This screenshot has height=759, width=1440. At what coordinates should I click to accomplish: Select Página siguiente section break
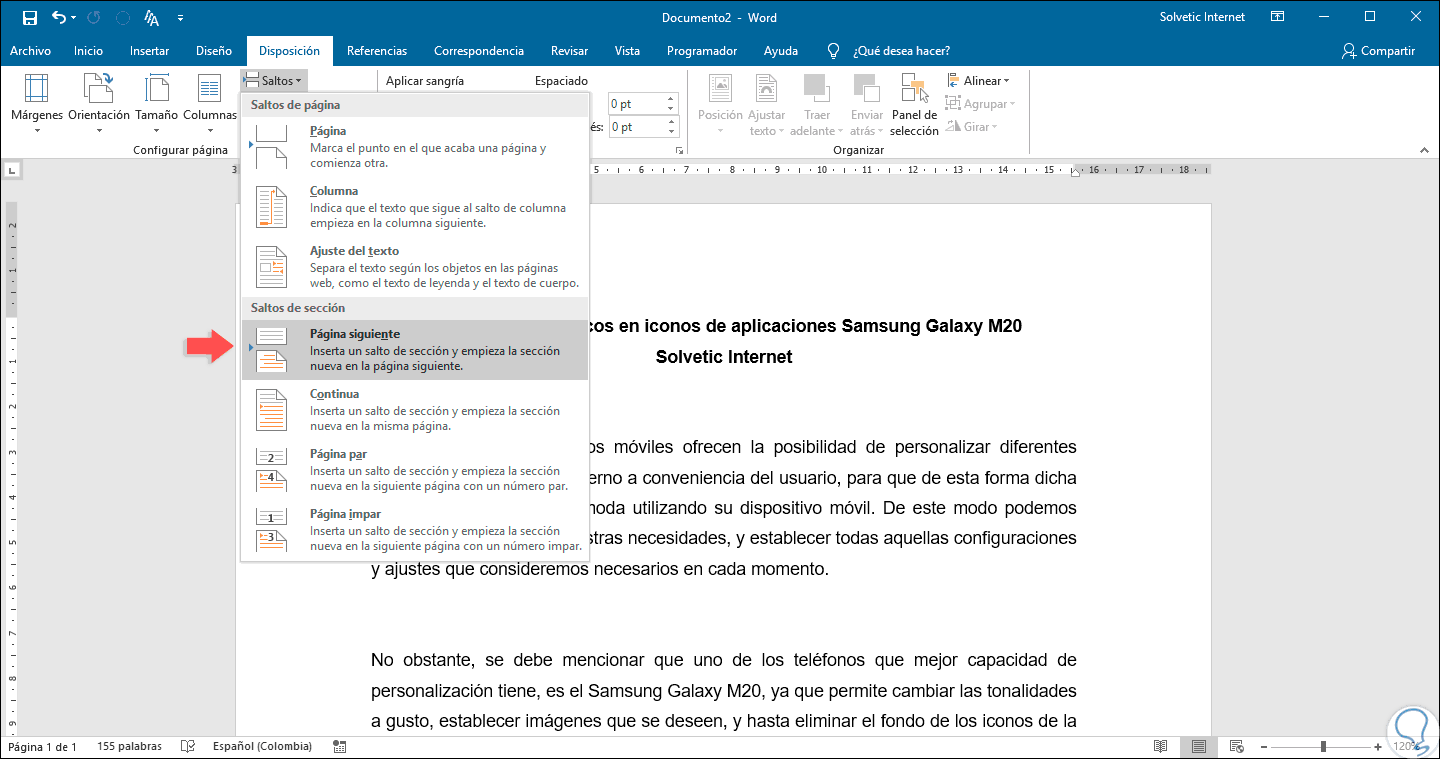coord(415,350)
